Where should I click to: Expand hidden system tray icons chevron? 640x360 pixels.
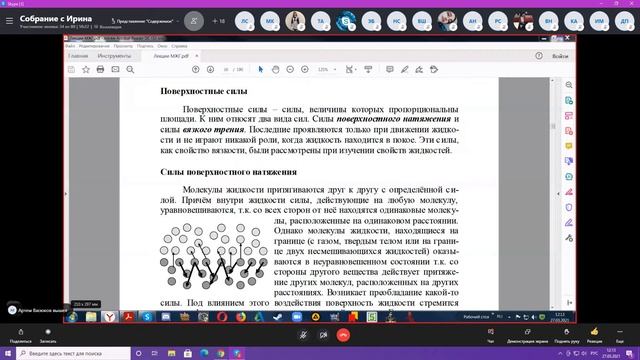pyautogui.click(x=560, y=353)
